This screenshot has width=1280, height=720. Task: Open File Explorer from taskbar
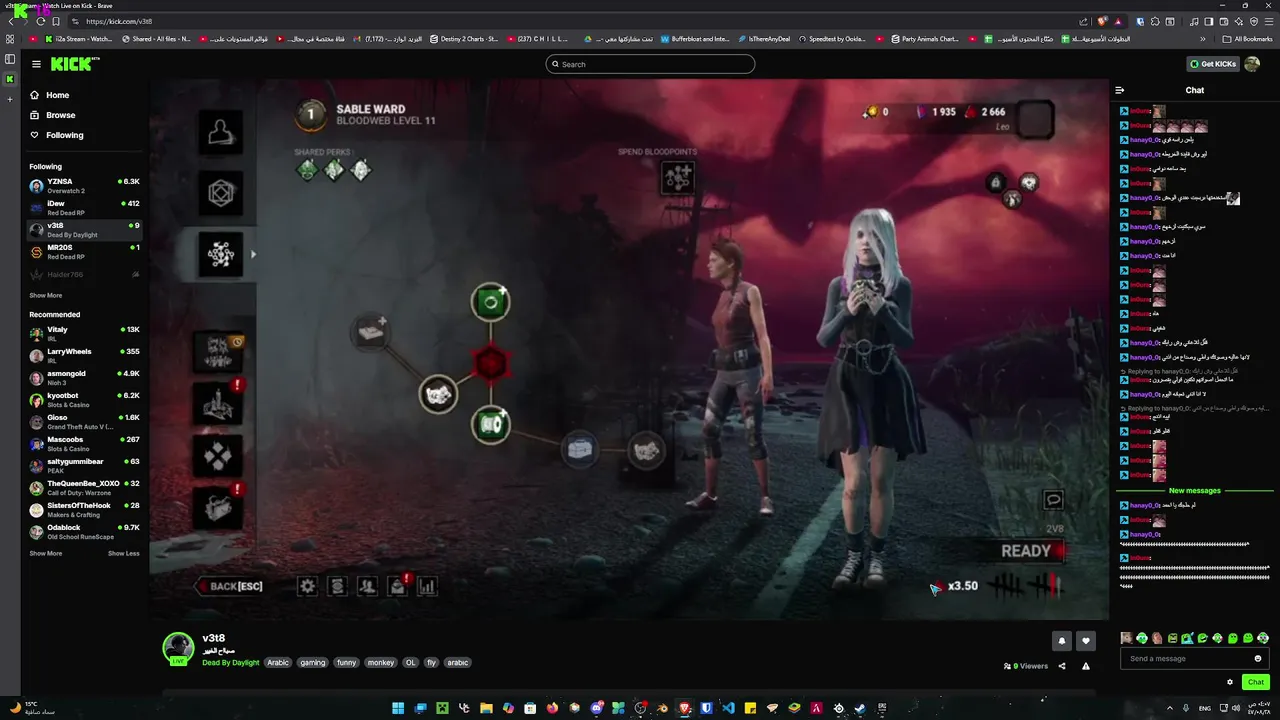click(486, 708)
